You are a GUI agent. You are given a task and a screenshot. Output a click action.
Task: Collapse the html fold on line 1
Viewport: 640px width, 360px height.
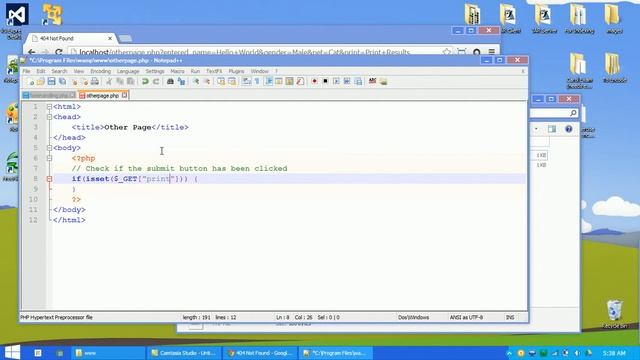click(x=49, y=107)
